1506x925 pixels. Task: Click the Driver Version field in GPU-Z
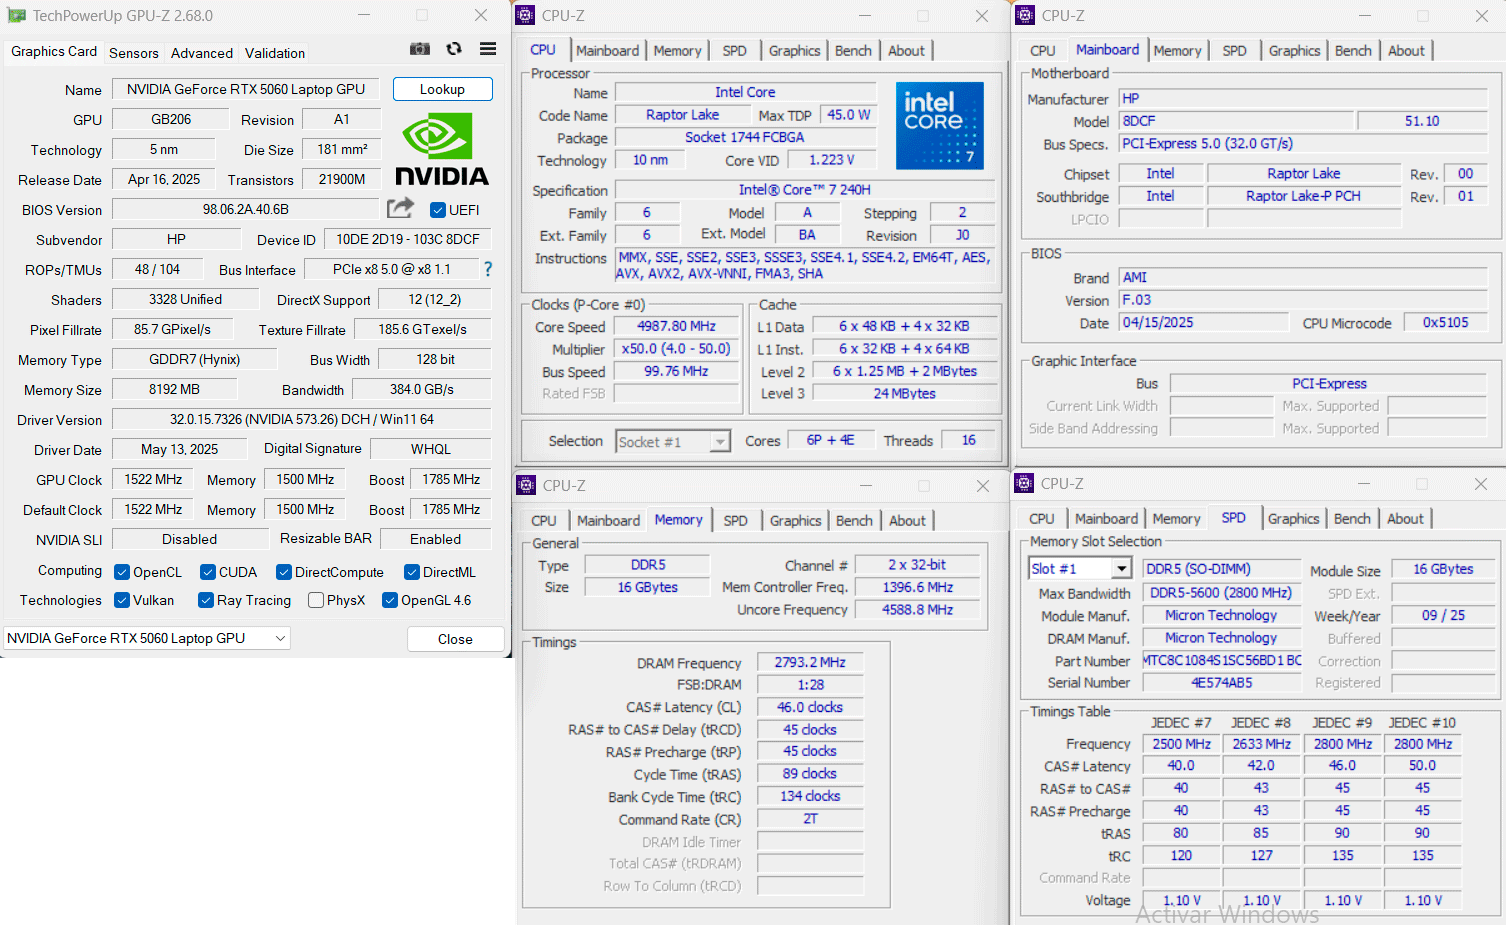pos(302,419)
